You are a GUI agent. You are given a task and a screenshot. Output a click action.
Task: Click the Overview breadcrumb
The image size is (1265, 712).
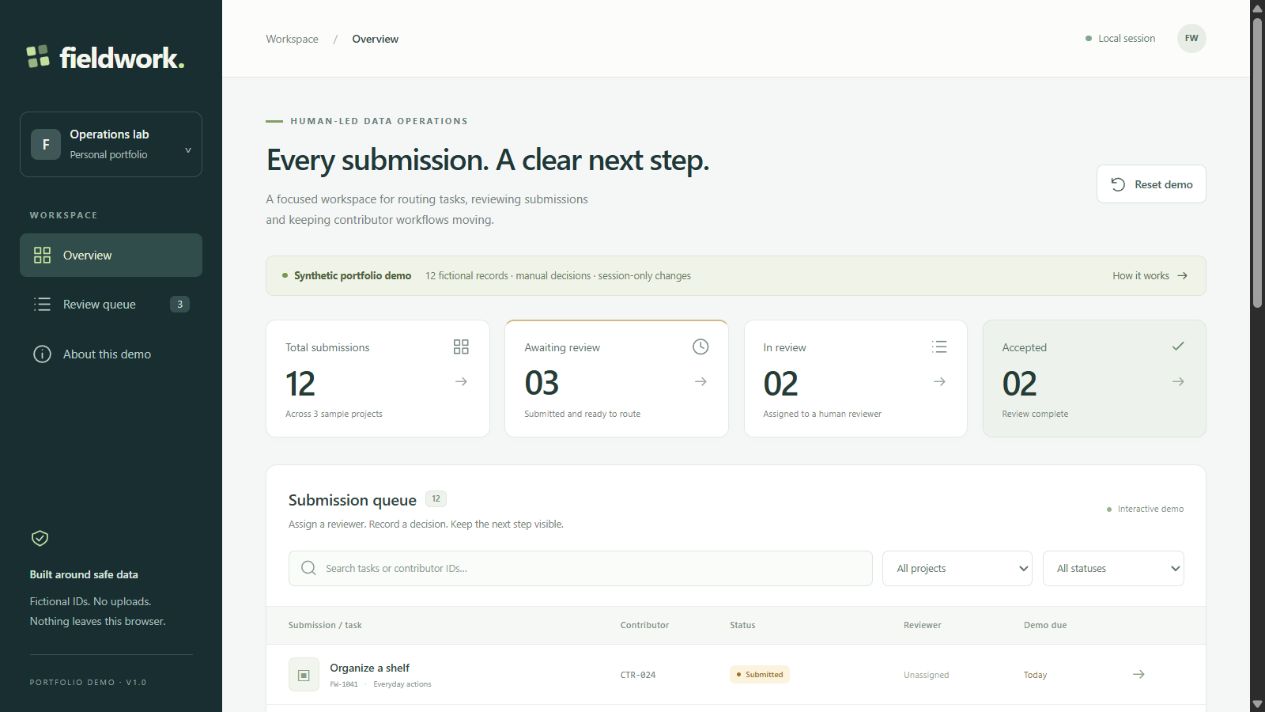pyautogui.click(x=375, y=39)
